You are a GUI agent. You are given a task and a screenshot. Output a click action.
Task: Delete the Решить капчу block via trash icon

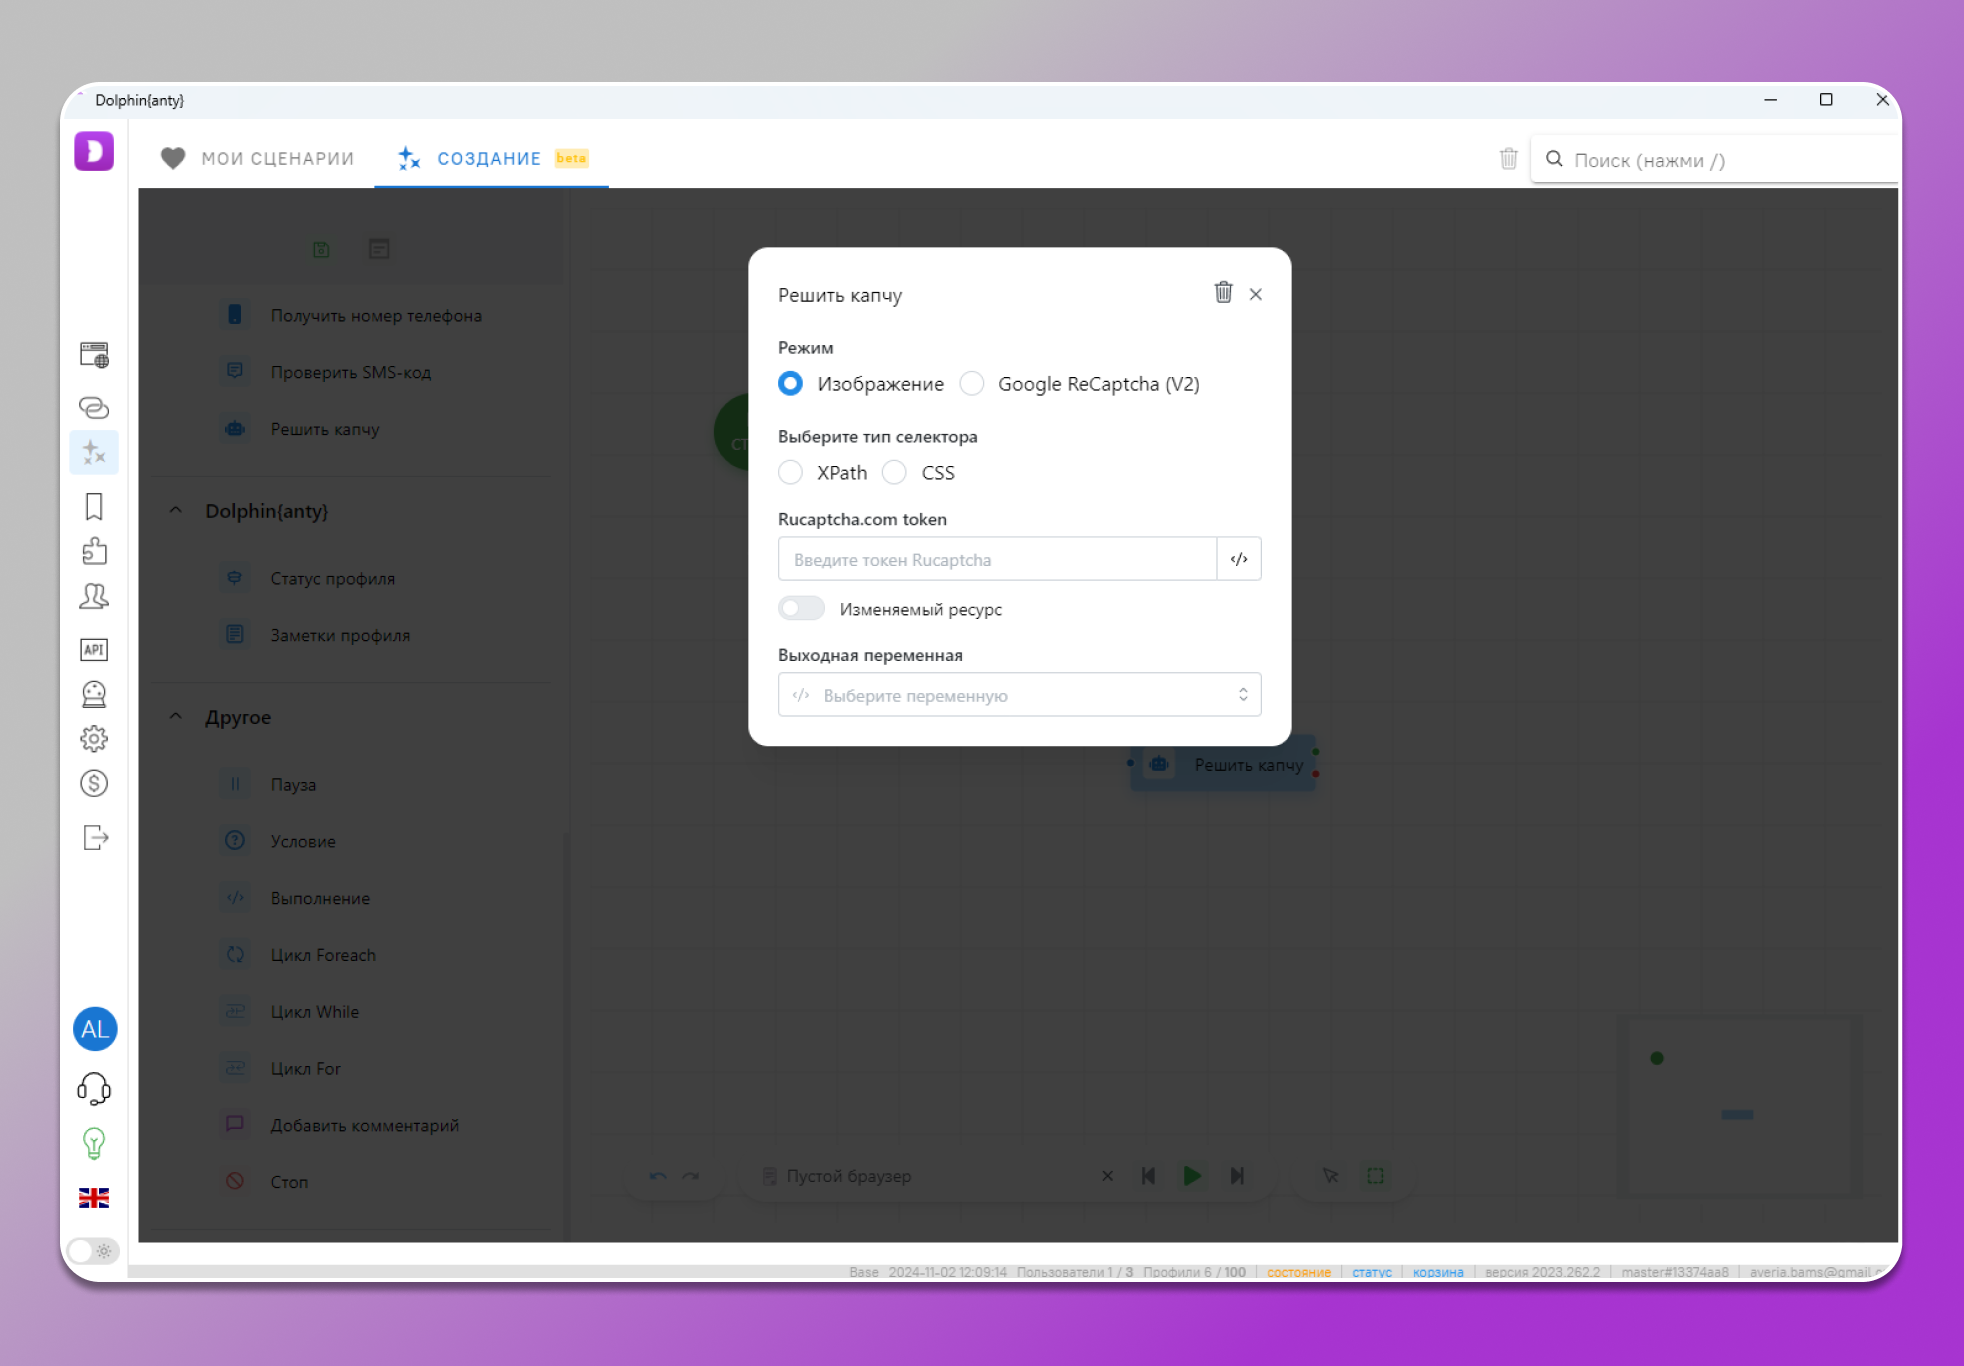pyautogui.click(x=1223, y=293)
